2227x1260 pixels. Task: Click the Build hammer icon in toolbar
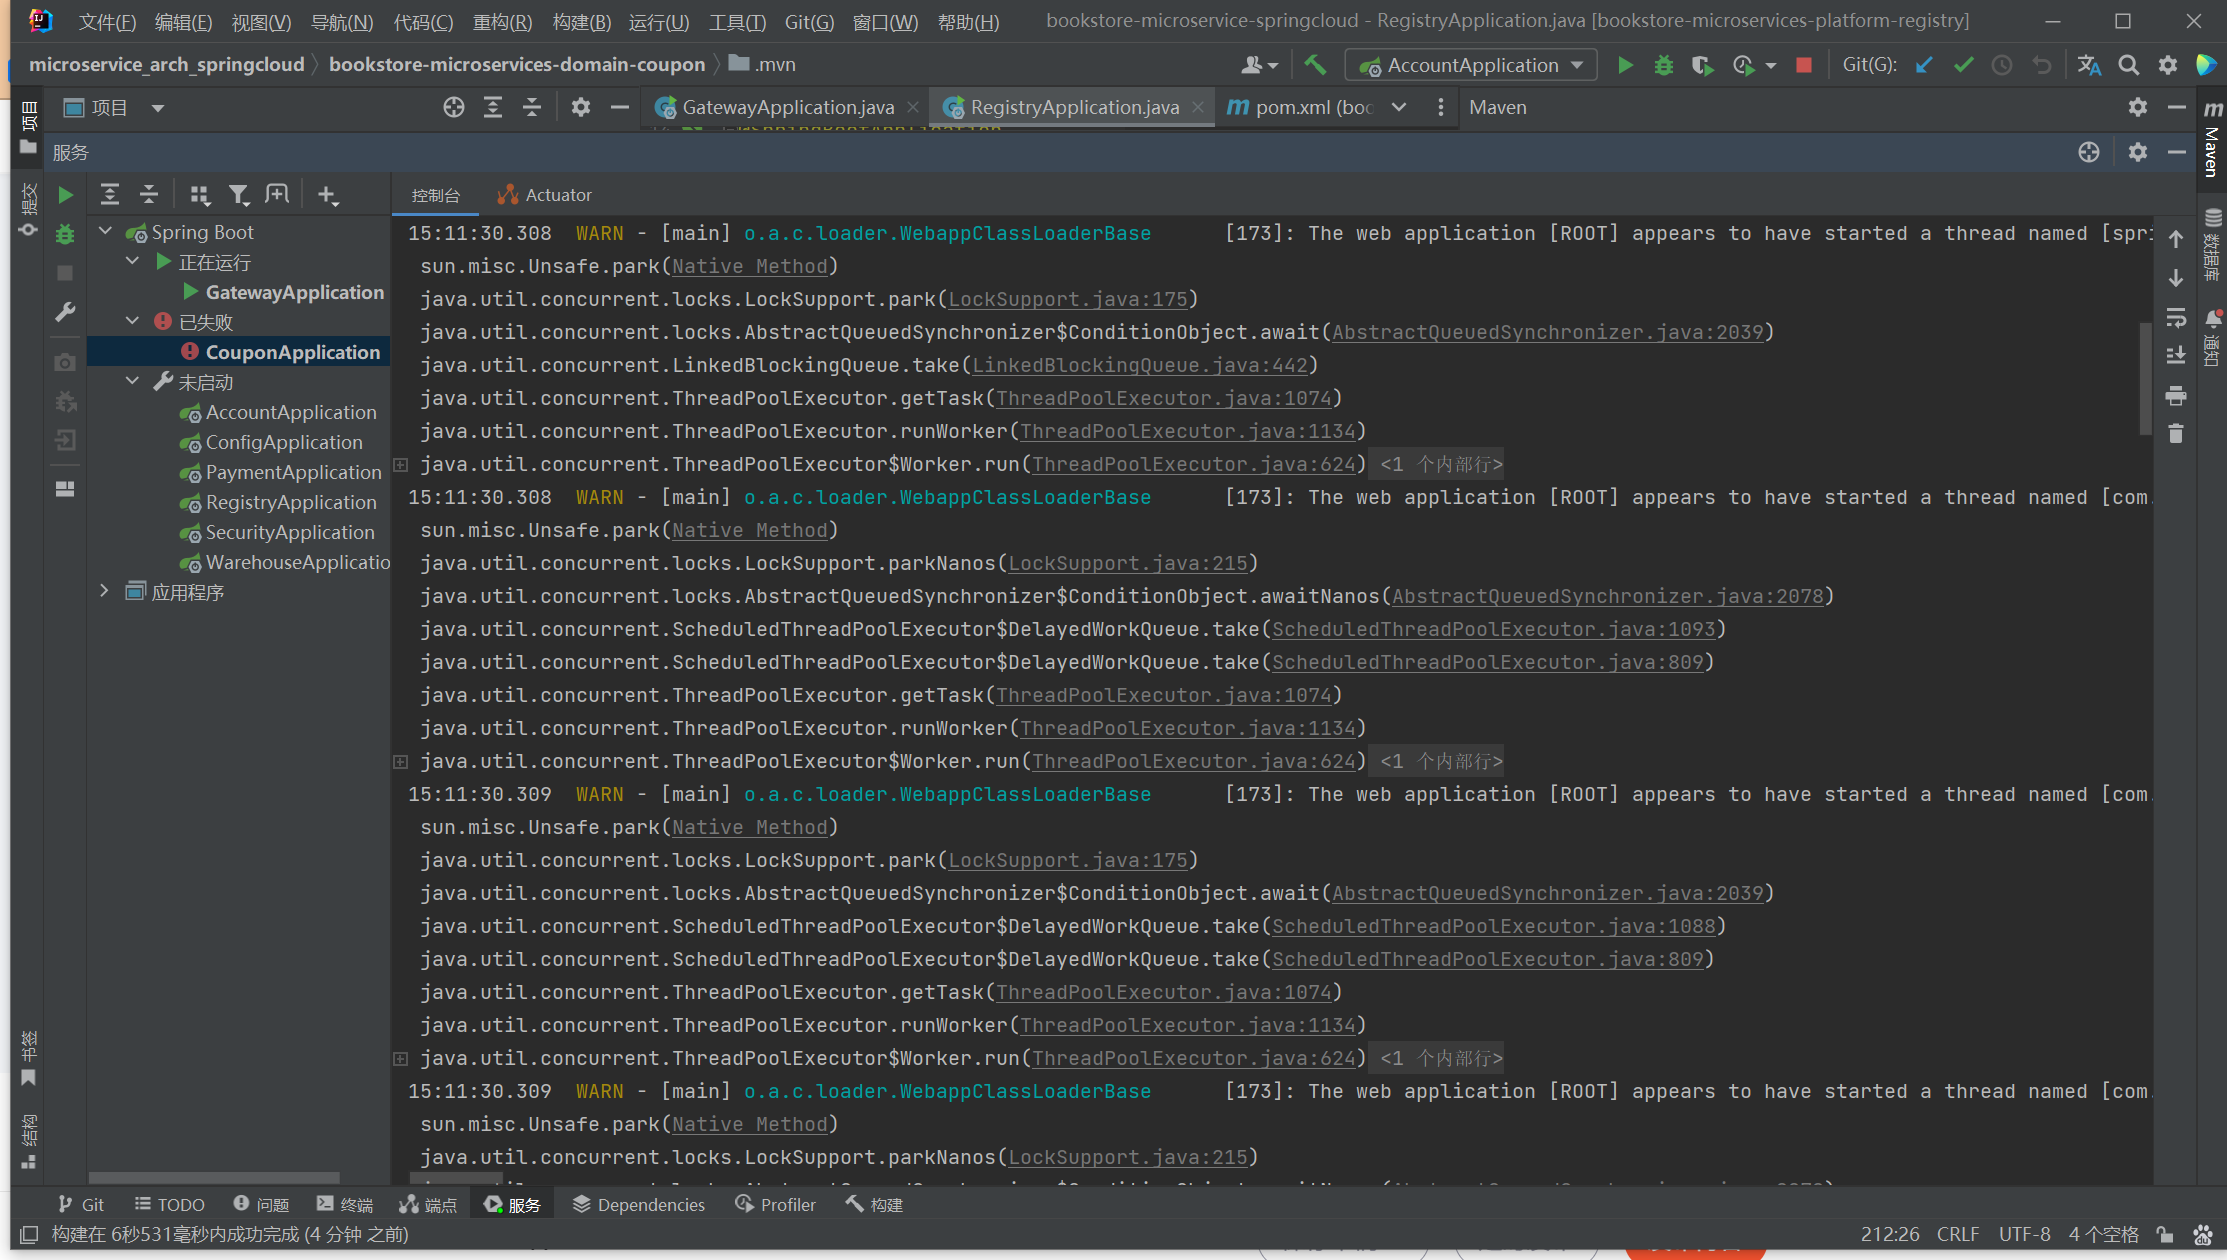click(x=1315, y=65)
